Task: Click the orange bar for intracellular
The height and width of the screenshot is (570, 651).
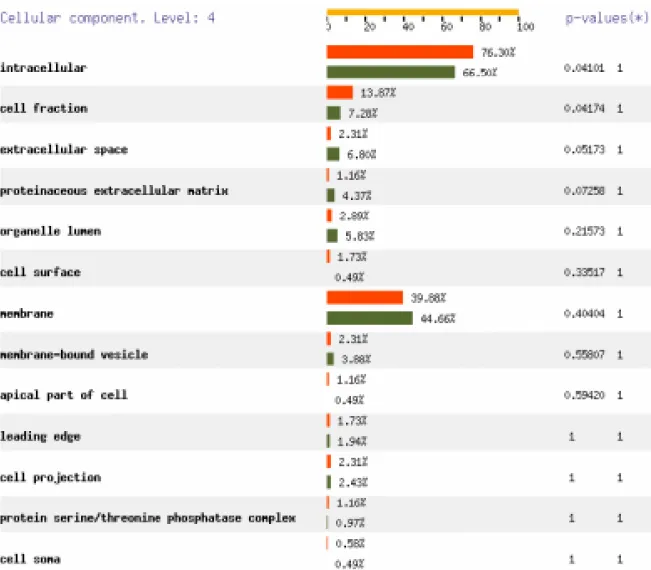Action: (400, 52)
